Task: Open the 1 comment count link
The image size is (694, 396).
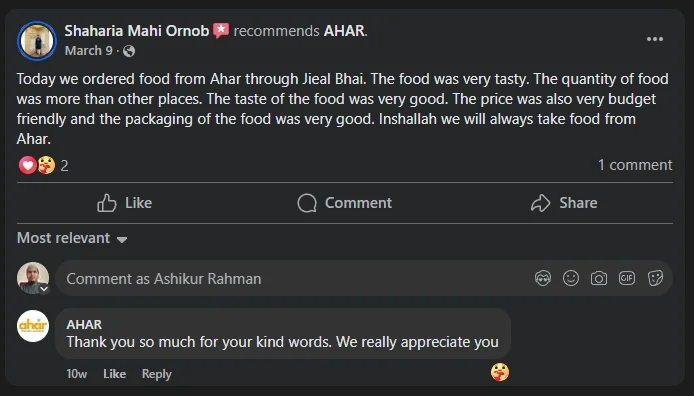Action: 635,165
